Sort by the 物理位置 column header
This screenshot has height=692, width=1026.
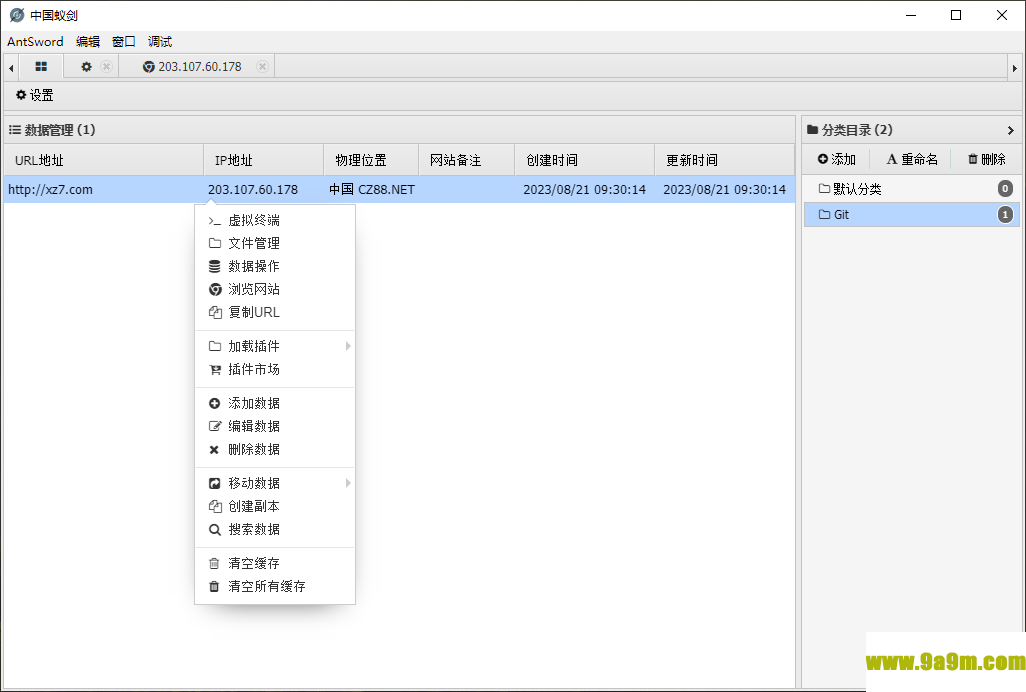[371, 160]
